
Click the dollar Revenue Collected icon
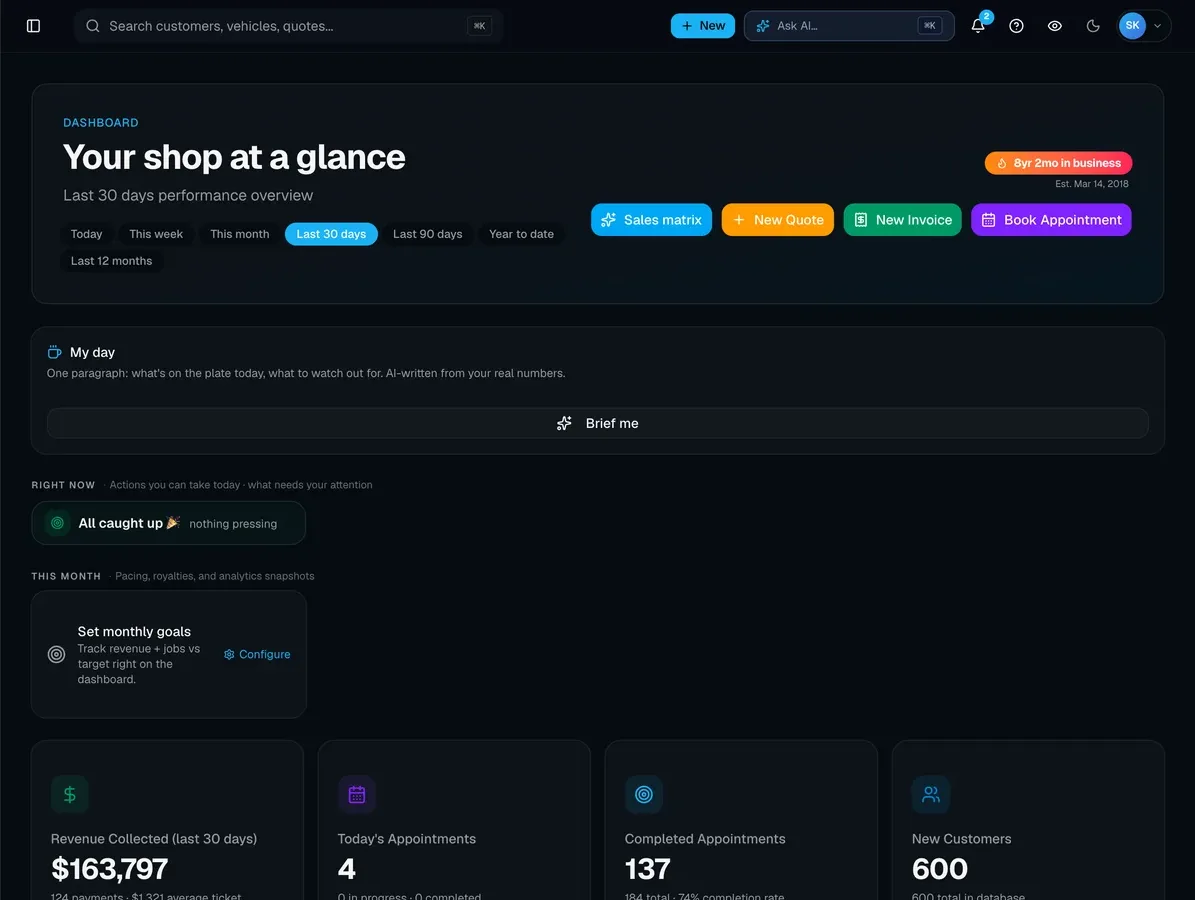coord(69,795)
